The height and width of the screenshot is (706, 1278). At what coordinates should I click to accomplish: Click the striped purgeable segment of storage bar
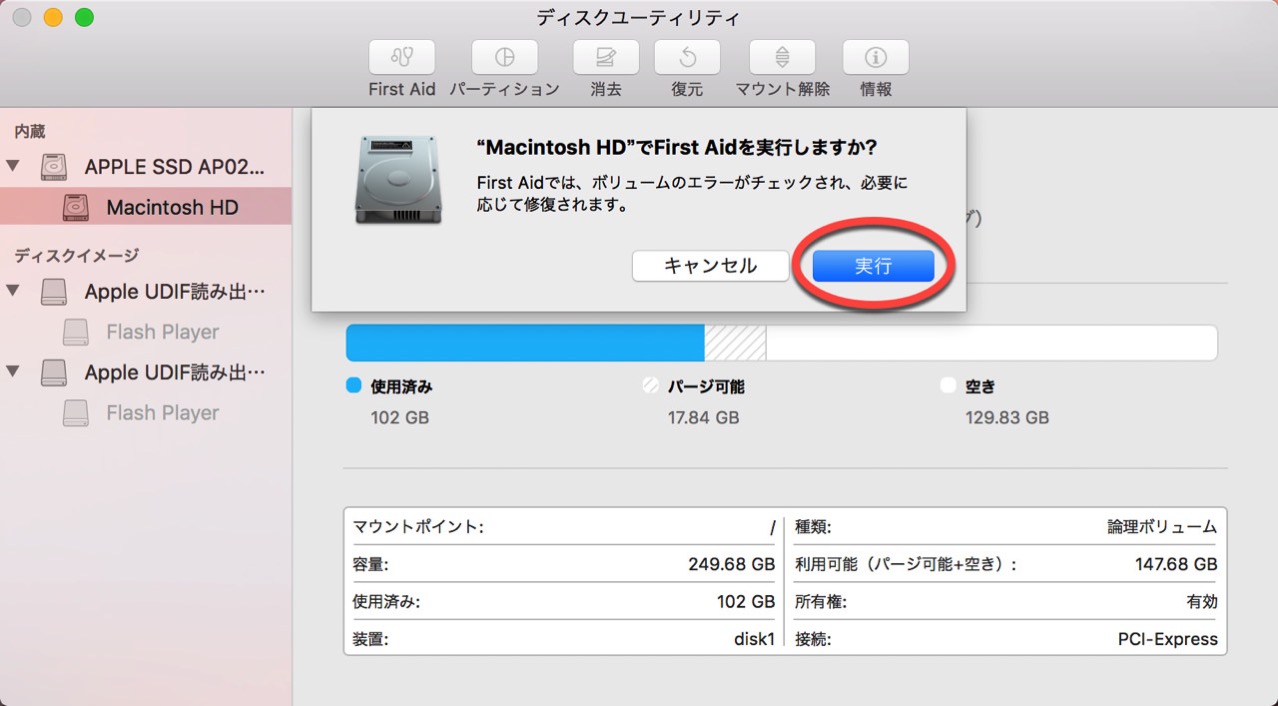click(735, 342)
